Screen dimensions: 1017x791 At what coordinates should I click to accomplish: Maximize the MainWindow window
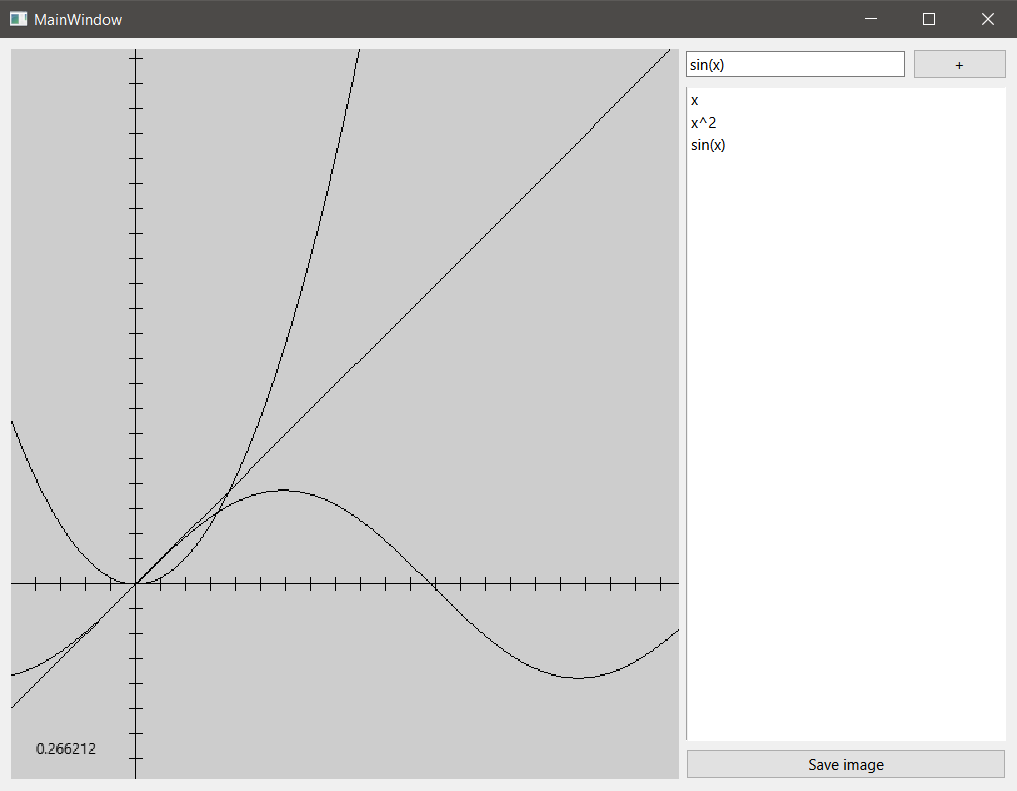(929, 19)
